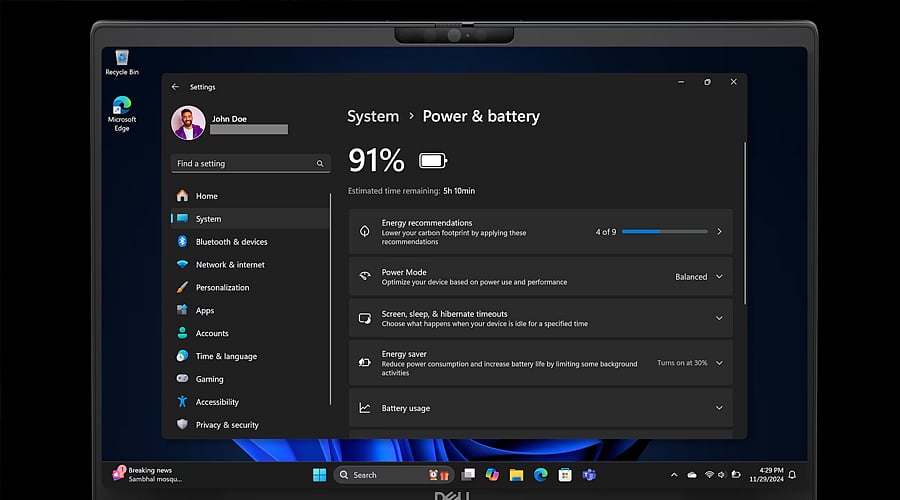Expand the Power Mode Balanced dropdown
Viewport: 900px width, 500px height.
698,277
